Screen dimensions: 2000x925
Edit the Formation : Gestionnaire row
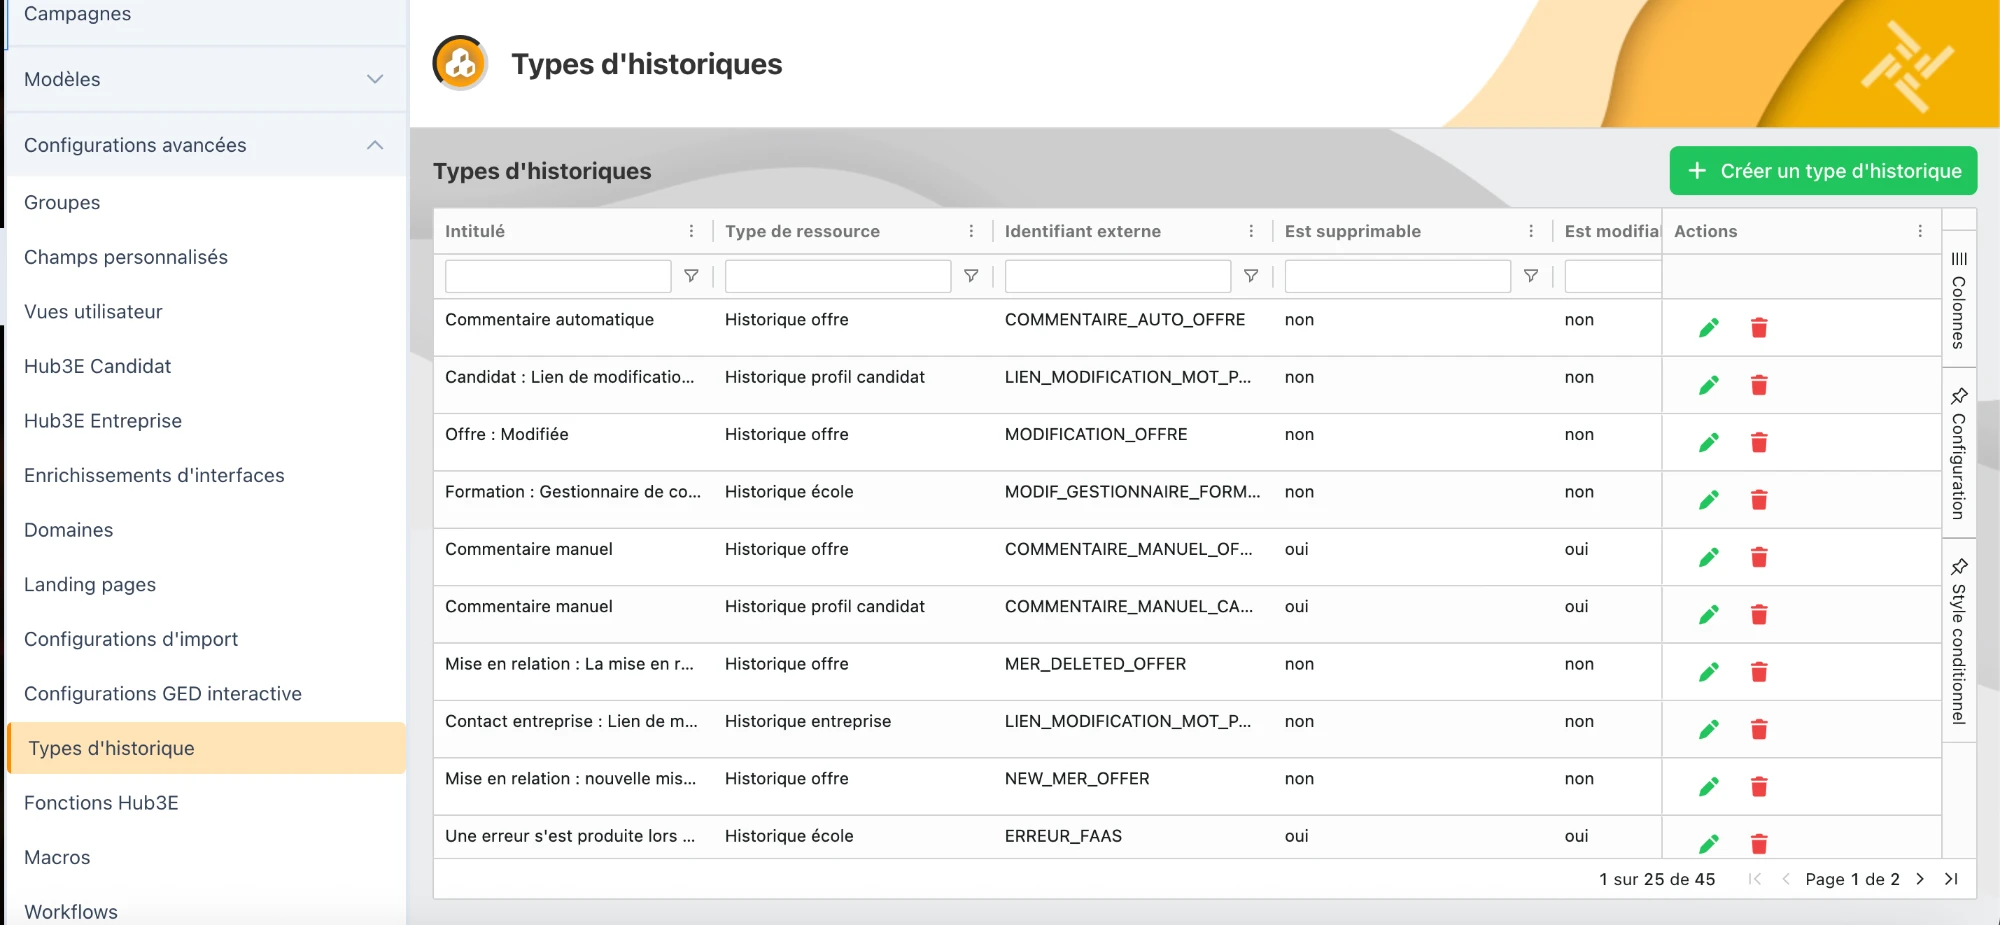(x=1709, y=500)
